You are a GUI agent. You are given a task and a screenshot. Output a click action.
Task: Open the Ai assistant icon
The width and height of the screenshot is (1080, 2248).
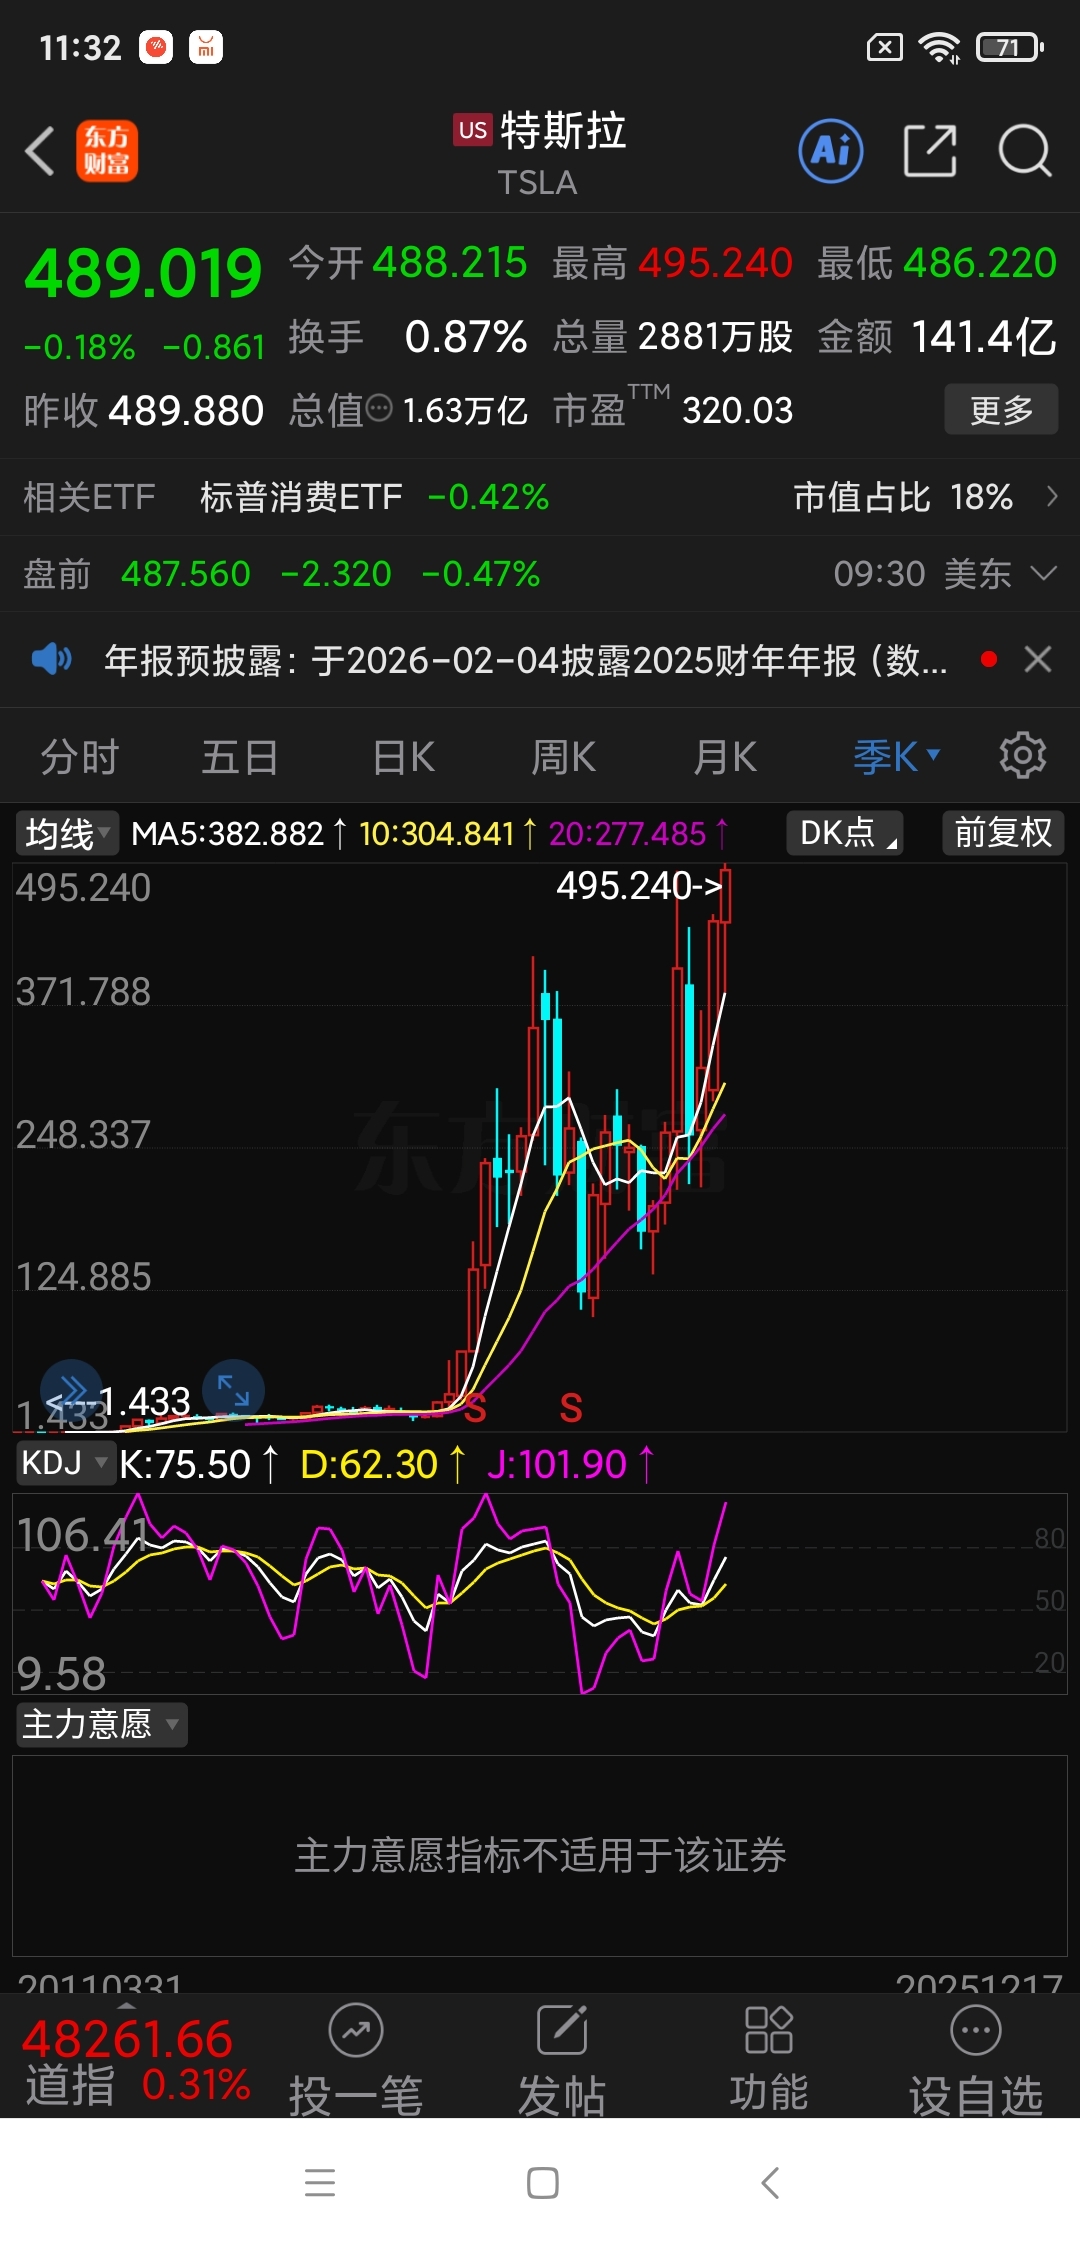(x=831, y=151)
